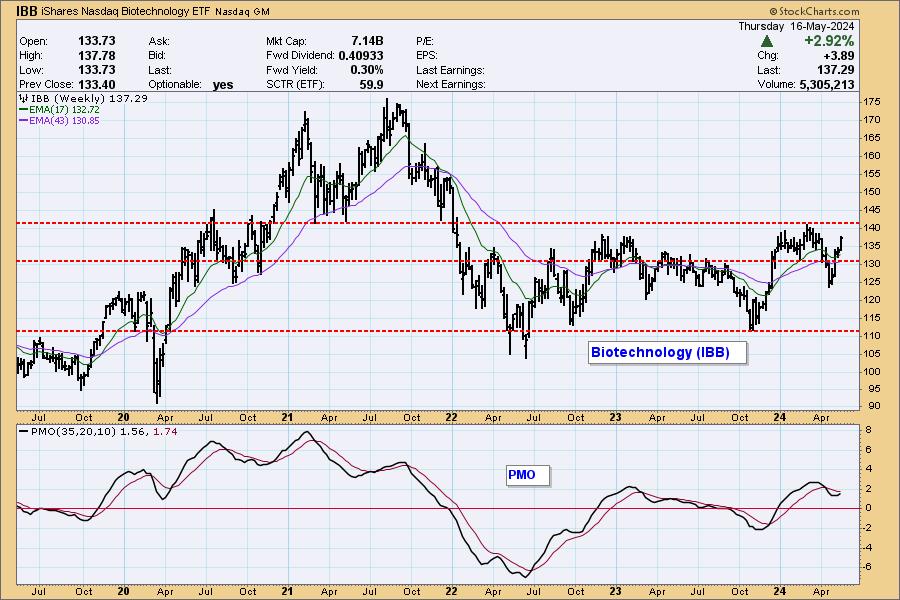Image resolution: width=900 pixels, height=600 pixels.
Task: Click the P/E label
Action: click(425, 41)
